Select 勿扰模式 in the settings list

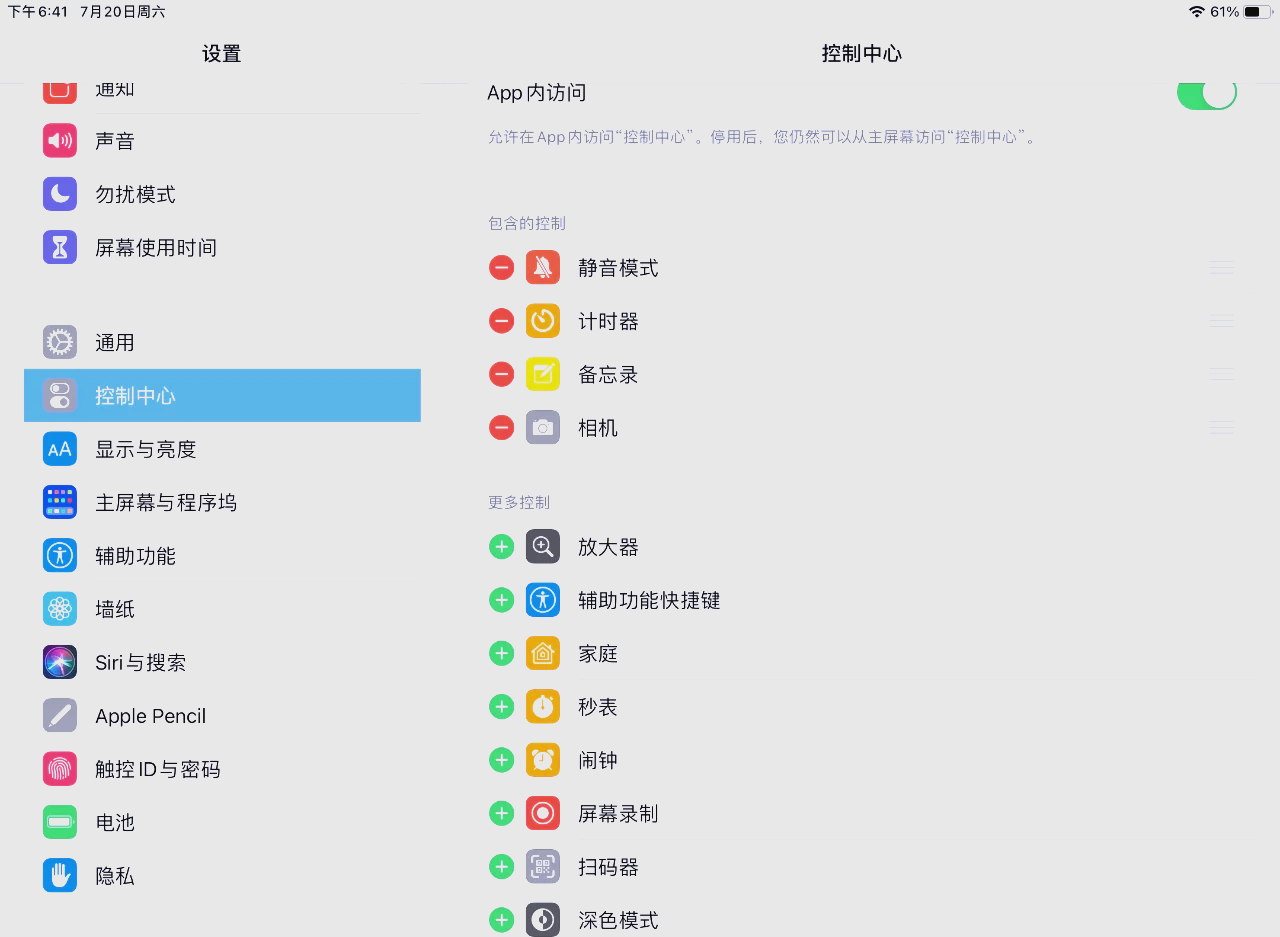[x=135, y=194]
